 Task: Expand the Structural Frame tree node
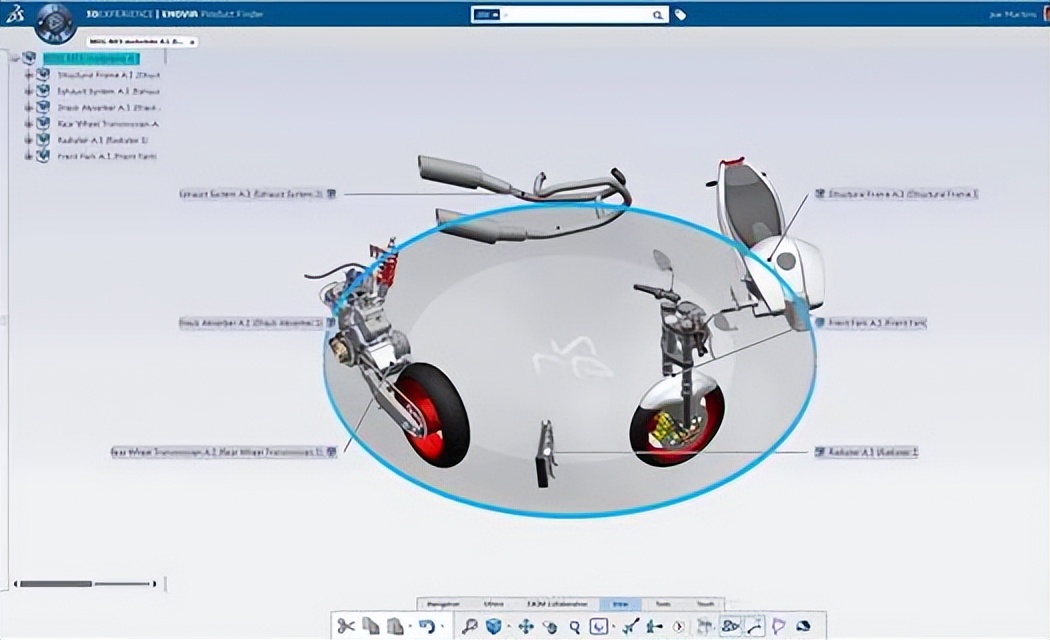(x=29, y=75)
